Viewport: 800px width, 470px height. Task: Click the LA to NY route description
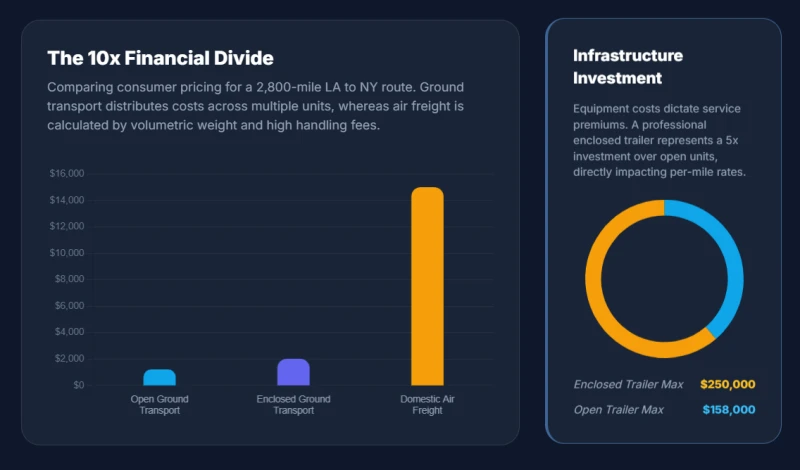(256, 106)
